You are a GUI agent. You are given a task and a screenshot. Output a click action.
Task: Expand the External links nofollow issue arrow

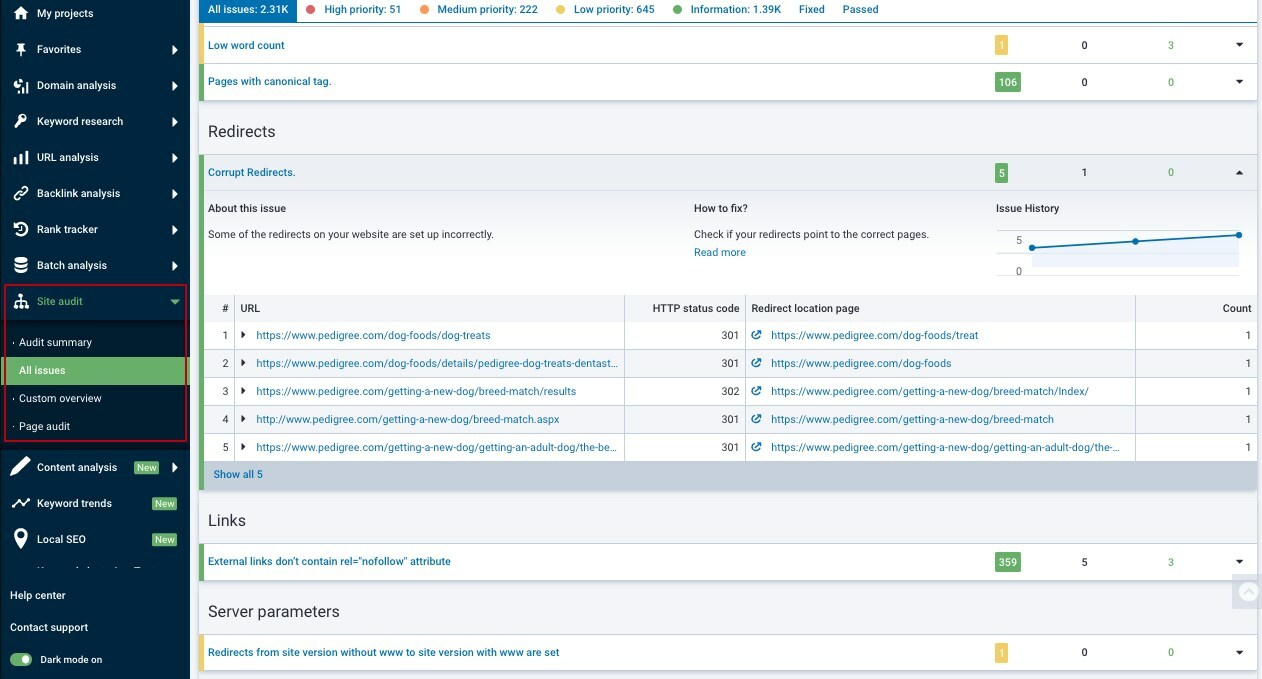pos(1240,561)
